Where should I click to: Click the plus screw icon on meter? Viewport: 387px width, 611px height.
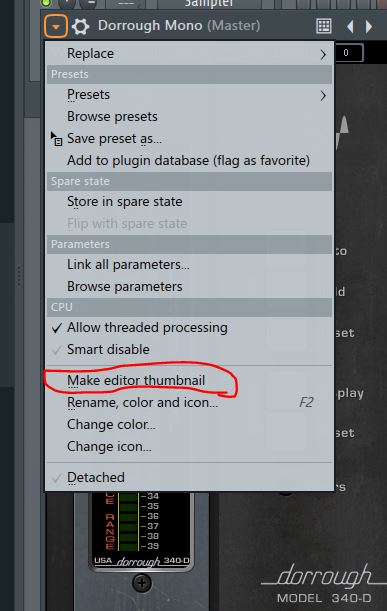click(141, 583)
